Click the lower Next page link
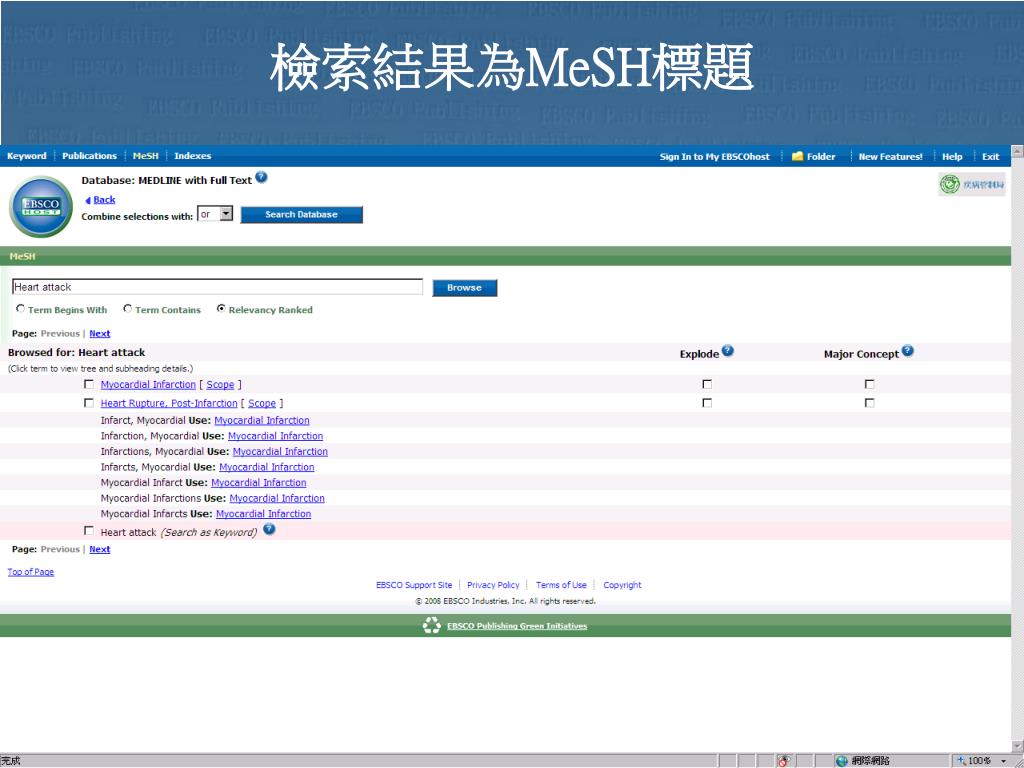1024x768 pixels. pos(100,549)
